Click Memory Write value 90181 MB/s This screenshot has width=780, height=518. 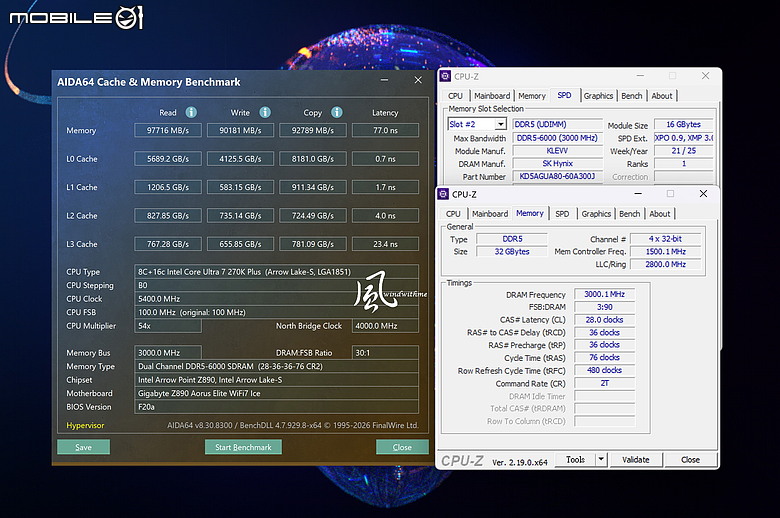click(x=240, y=130)
